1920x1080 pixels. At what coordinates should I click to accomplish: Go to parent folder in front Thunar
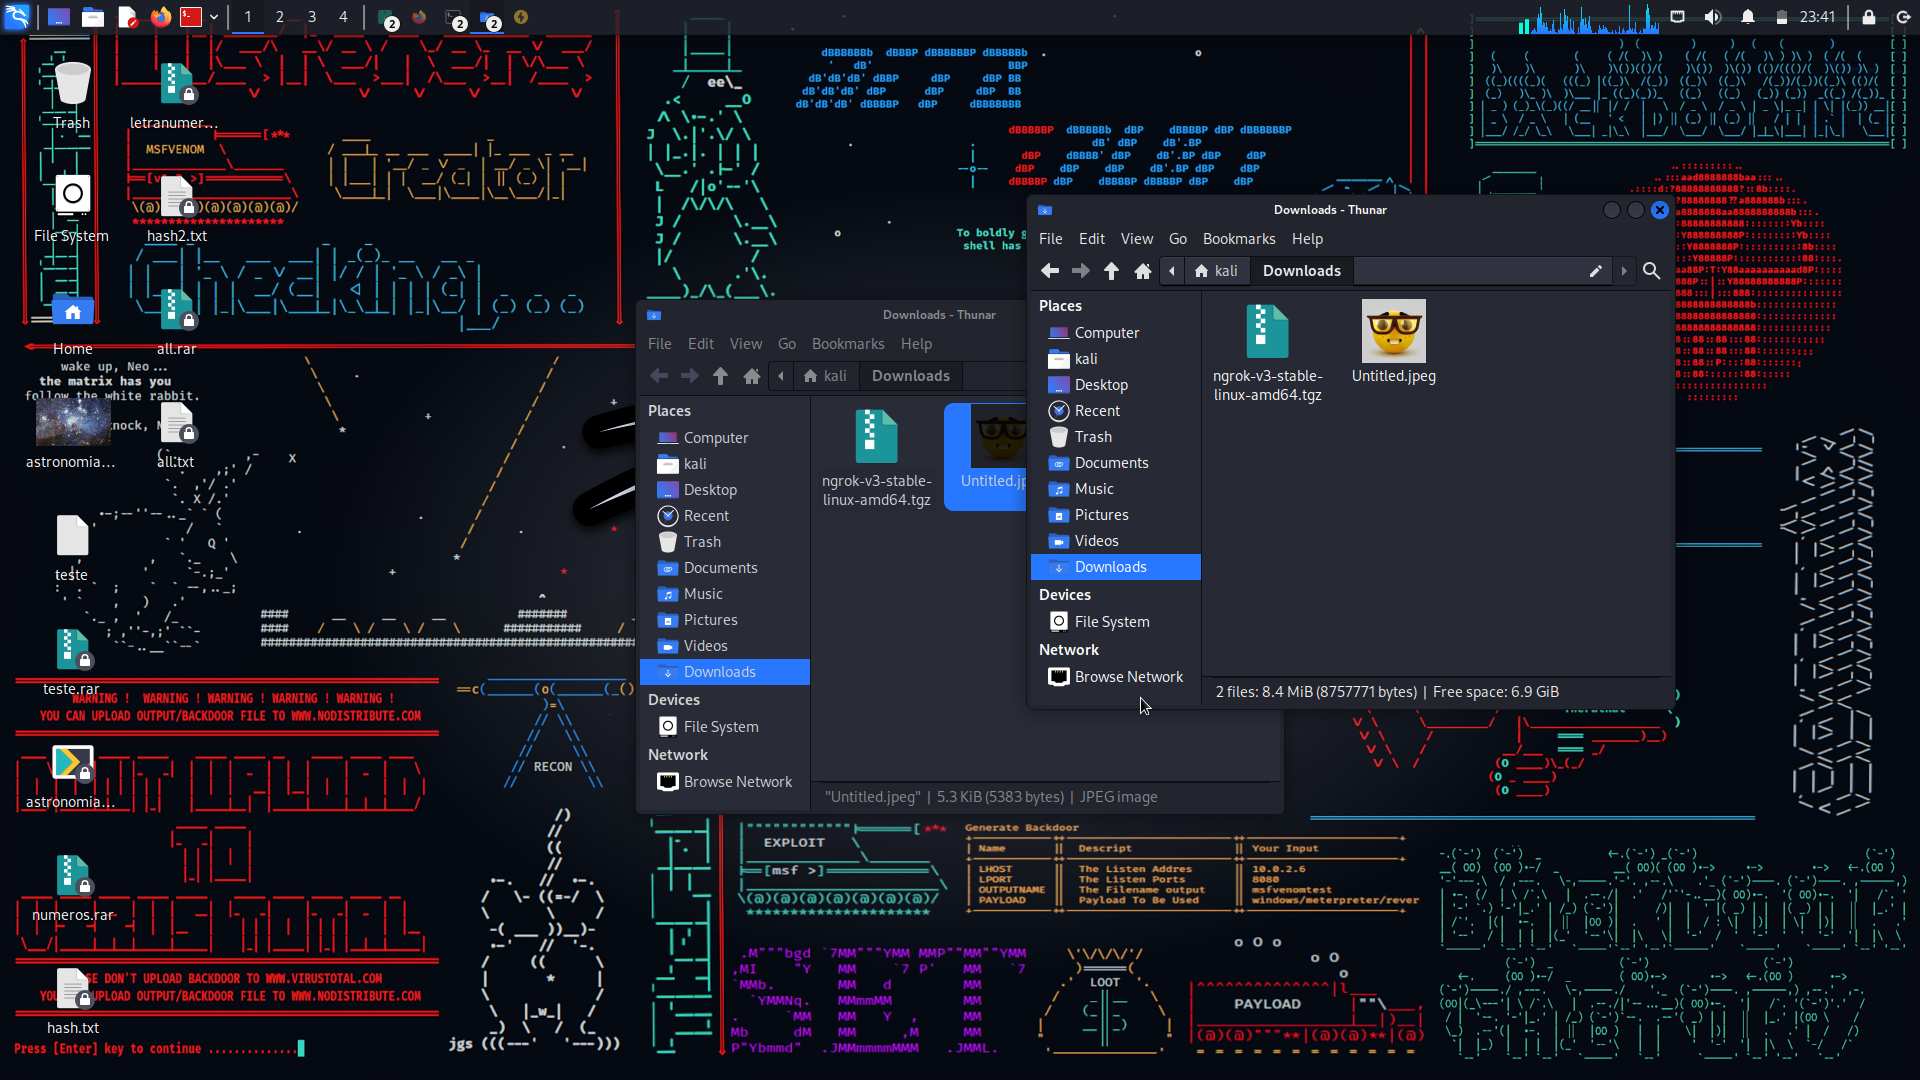[1111, 271]
